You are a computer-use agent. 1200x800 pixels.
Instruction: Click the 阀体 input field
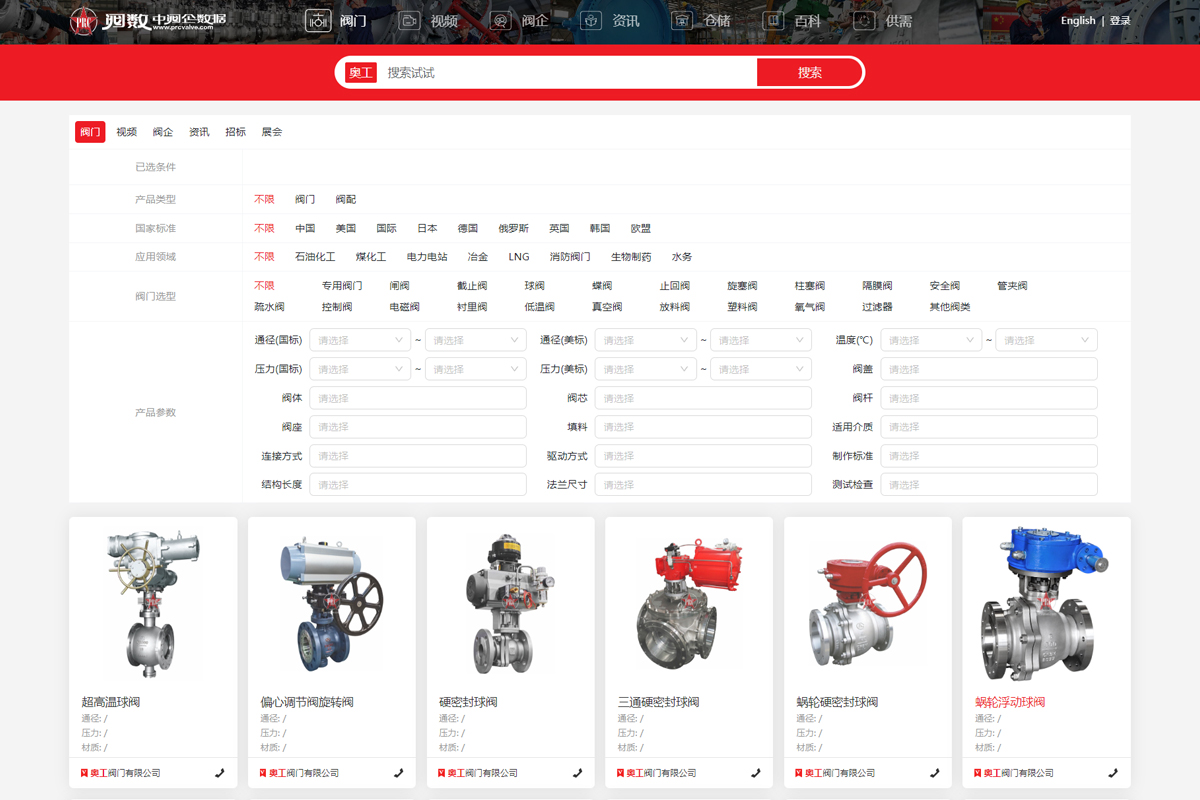[417, 398]
